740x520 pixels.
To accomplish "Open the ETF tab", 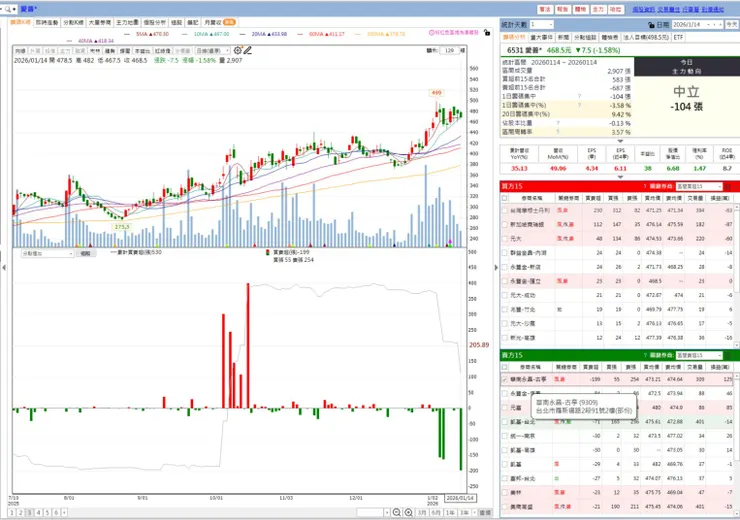I will point(678,37).
